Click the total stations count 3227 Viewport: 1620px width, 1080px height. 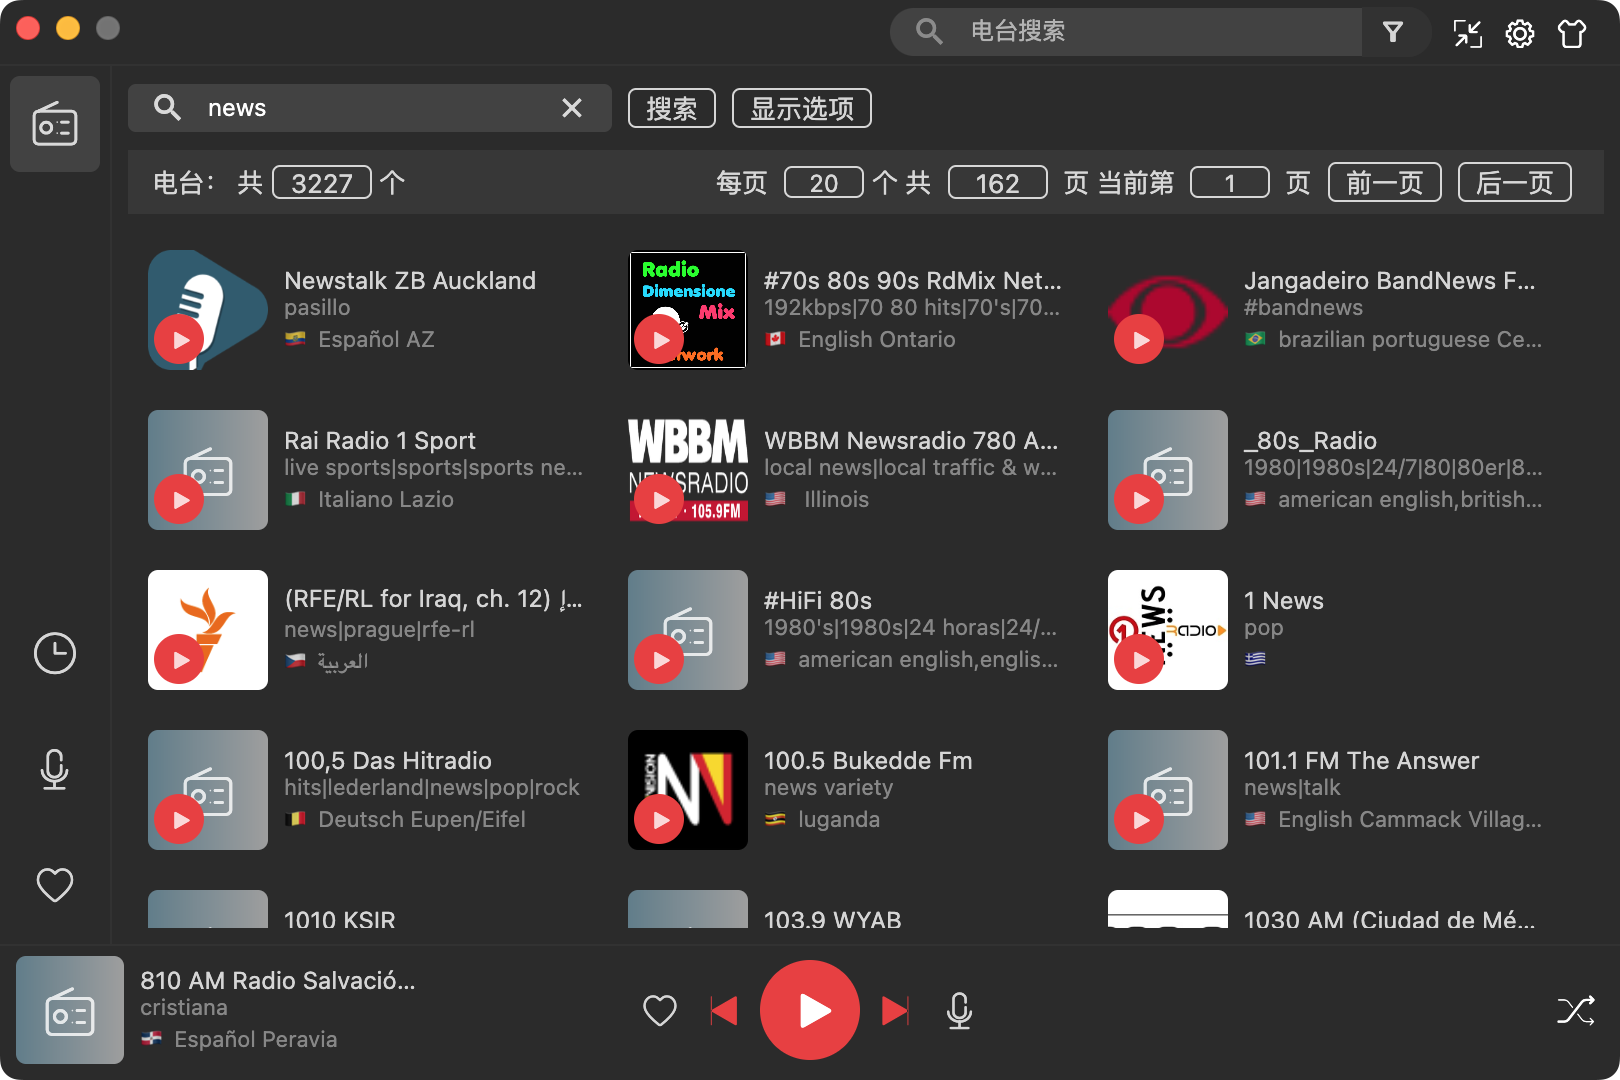coord(322,183)
